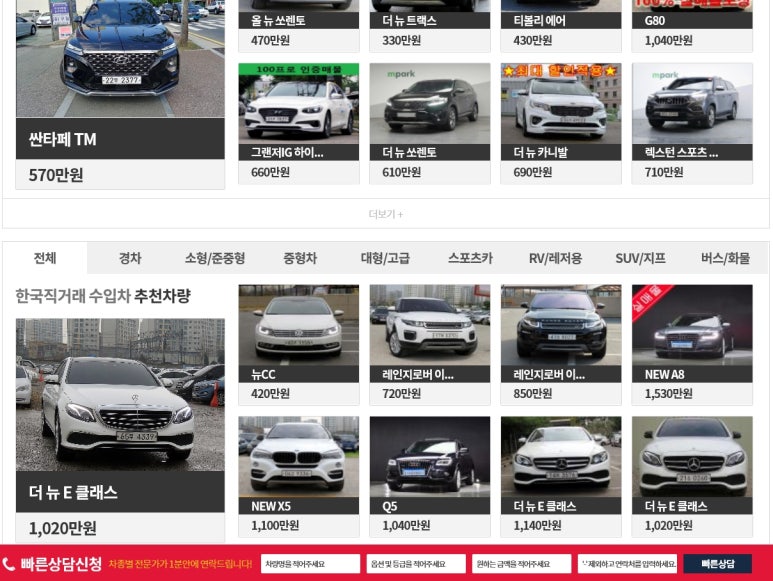Open the 850만원 레인지로버 thumbnail

561,325
